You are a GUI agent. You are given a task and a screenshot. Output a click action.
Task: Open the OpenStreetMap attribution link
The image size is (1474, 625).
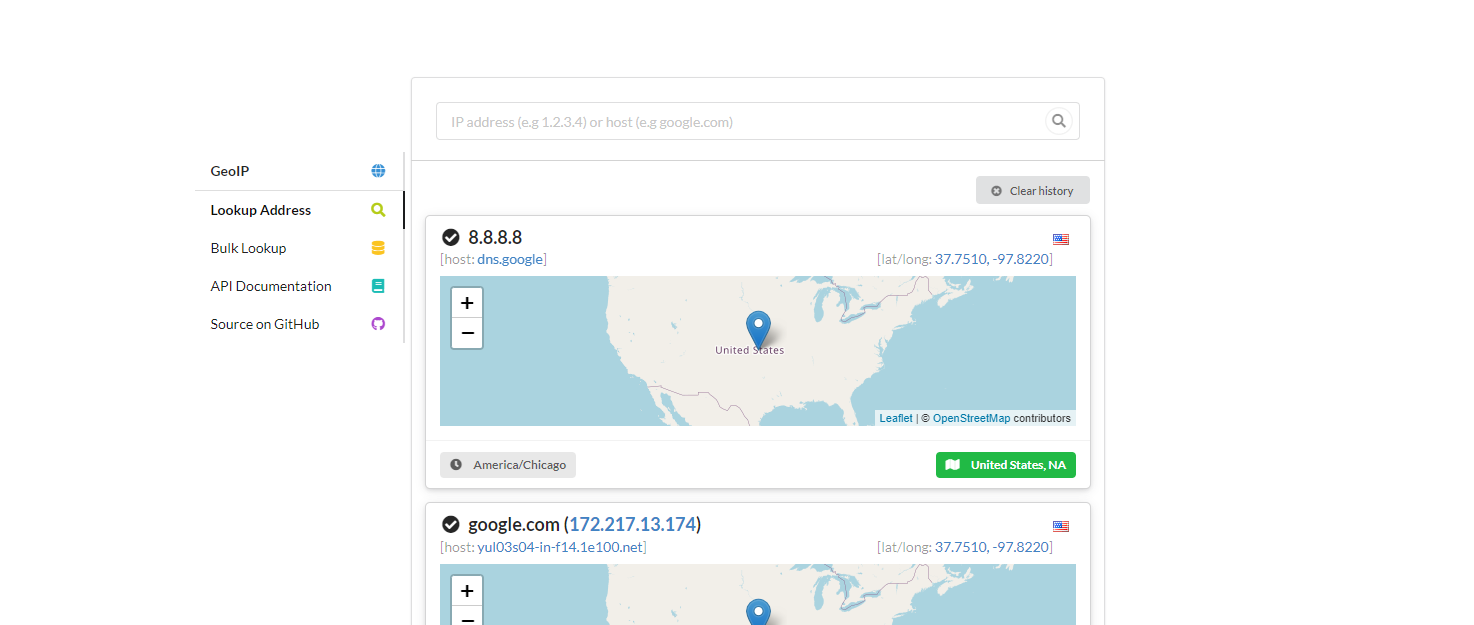click(971, 418)
